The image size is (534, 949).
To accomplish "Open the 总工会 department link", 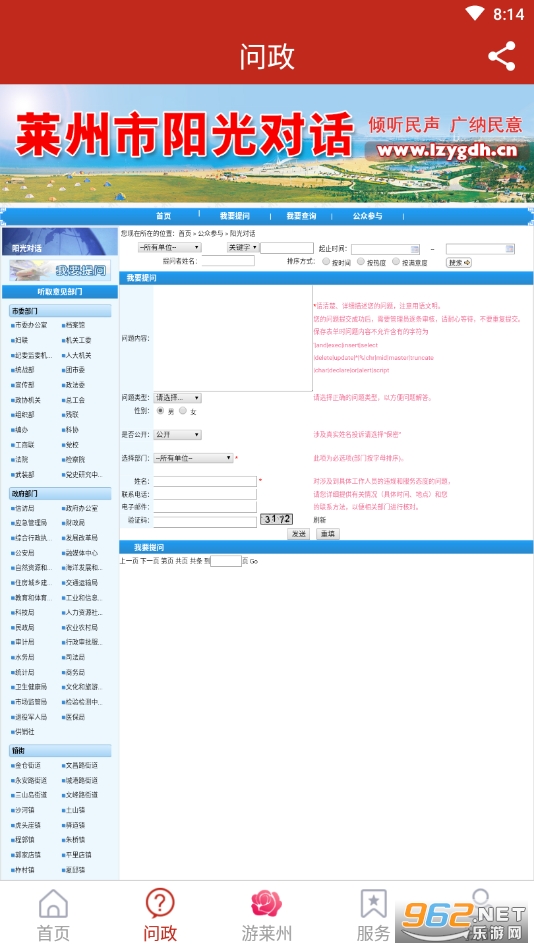I will tap(75, 400).
